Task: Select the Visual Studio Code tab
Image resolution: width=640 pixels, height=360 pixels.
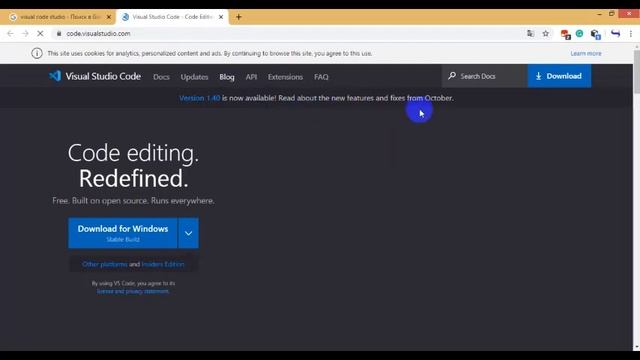Action: 172,17
